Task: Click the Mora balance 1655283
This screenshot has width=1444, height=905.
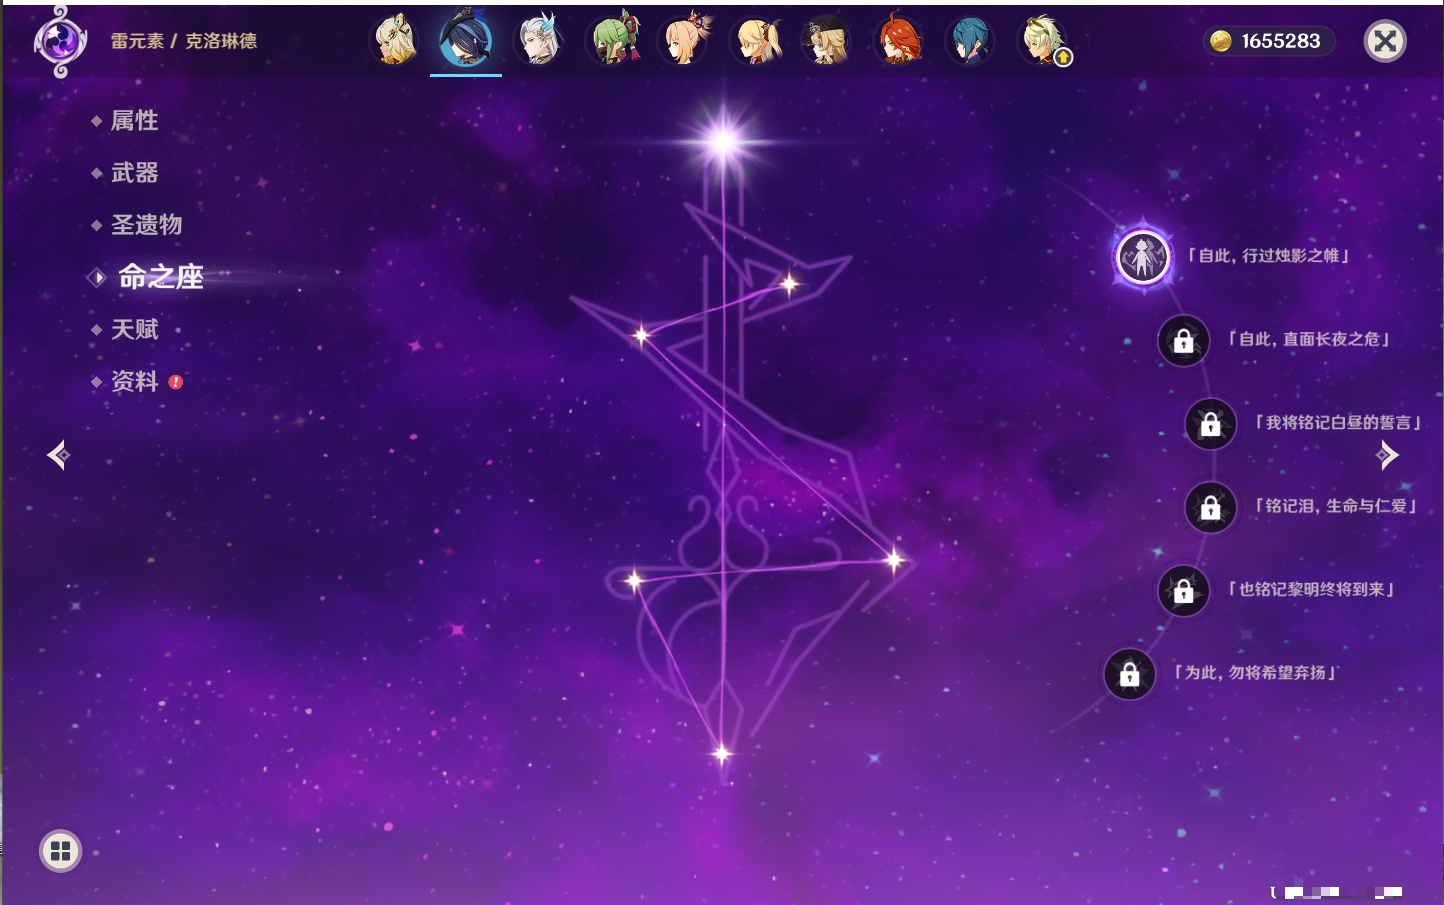Action: [x=1281, y=41]
